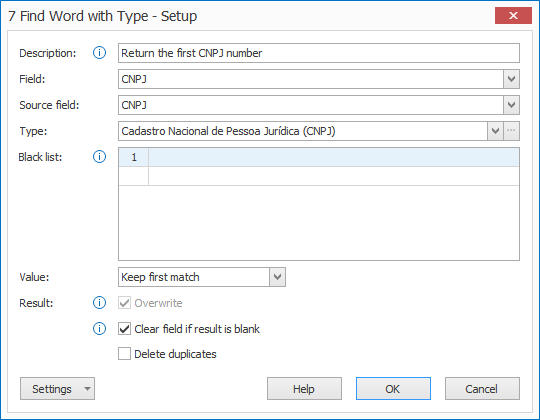Open the Value Keep first match dropdown
The image size is (540, 420).
pos(277,277)
